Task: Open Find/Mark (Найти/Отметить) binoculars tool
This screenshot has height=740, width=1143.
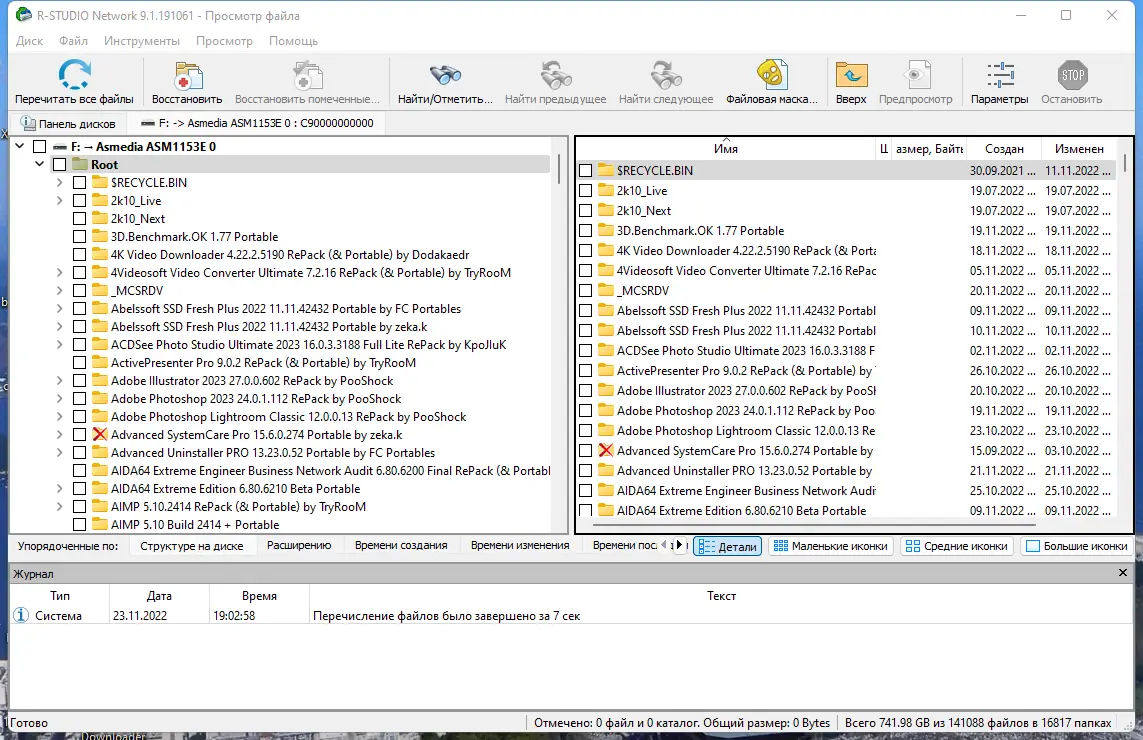Action: (445, 75)
